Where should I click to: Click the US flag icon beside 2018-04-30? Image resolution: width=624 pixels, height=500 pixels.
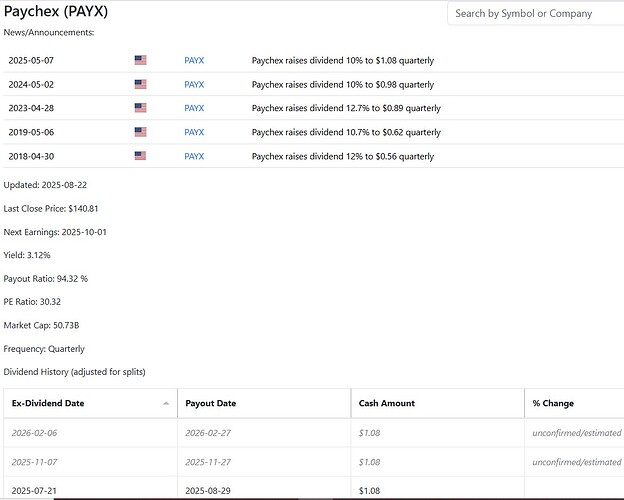coord(140,156)
